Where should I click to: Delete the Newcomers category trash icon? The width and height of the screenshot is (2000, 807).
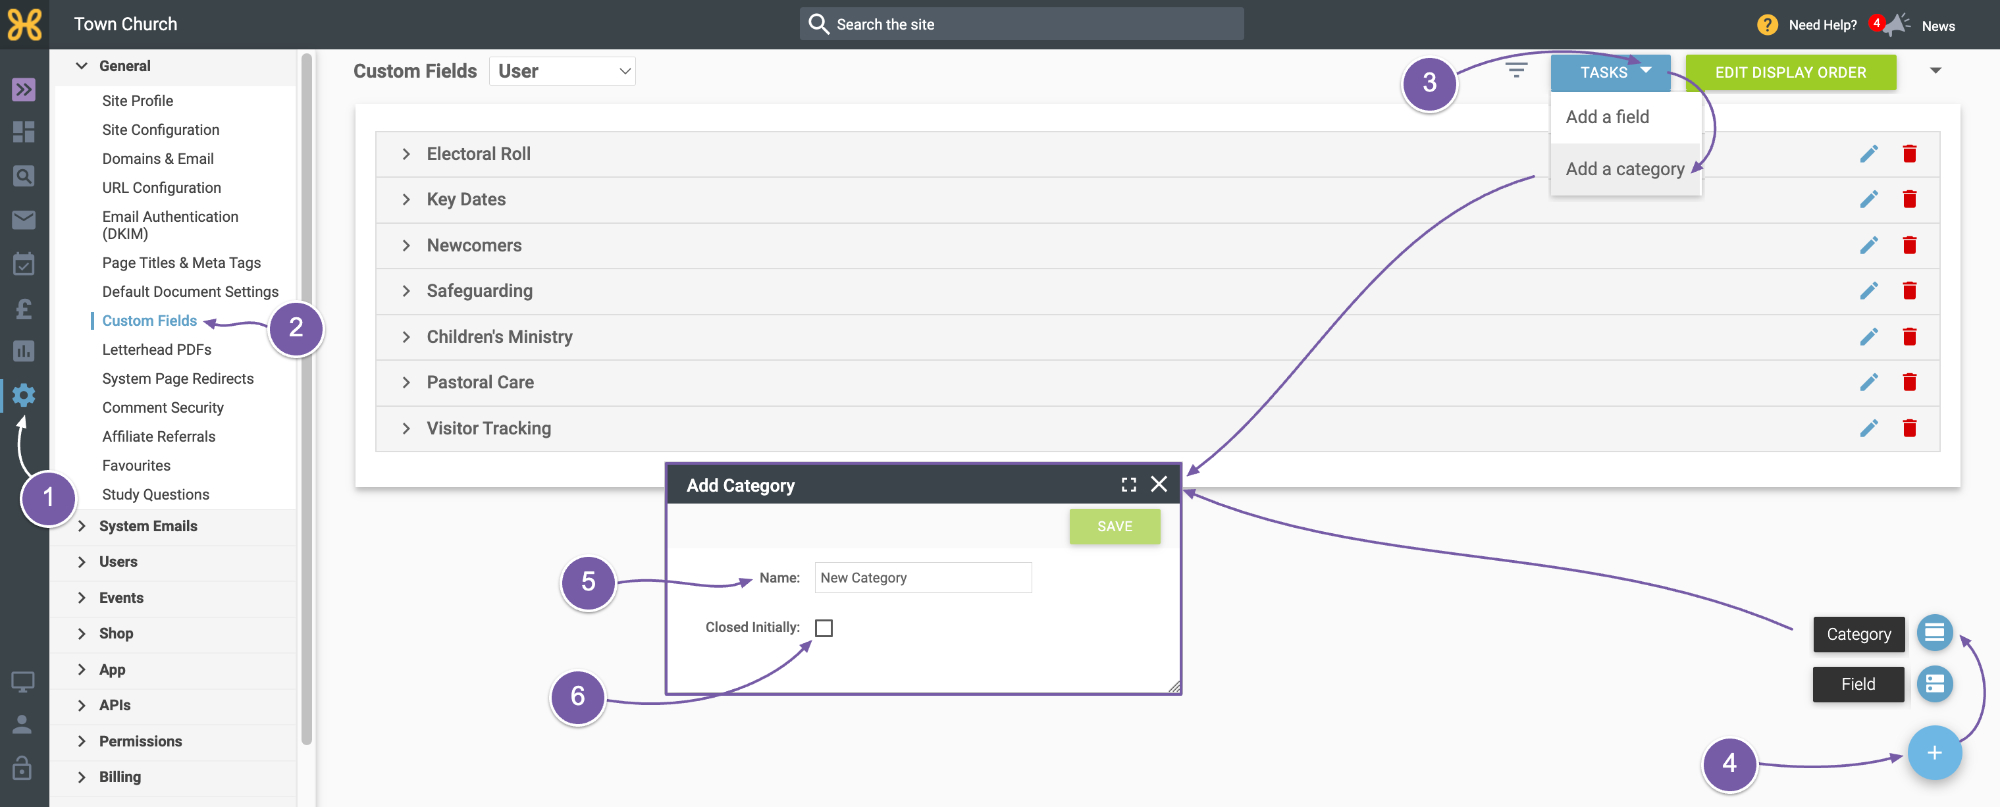1910,245
